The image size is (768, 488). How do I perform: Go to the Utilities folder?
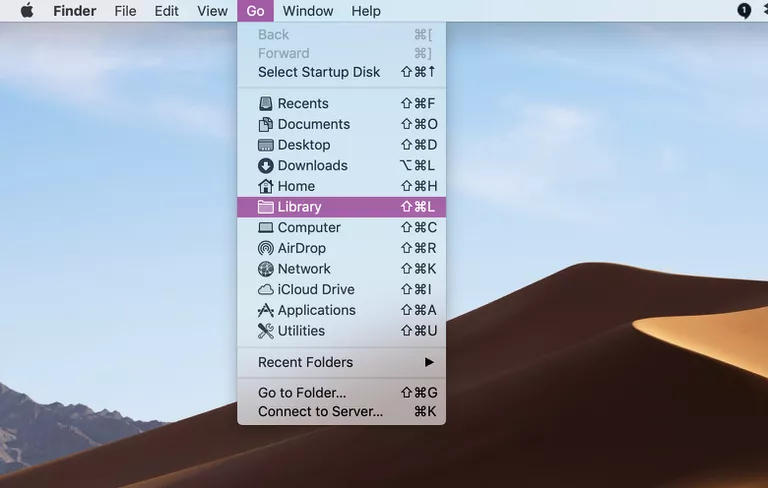click(x=341, y=331)
